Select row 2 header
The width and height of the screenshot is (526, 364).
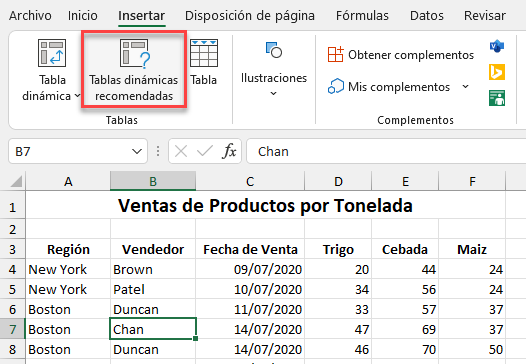click(12, 229)
